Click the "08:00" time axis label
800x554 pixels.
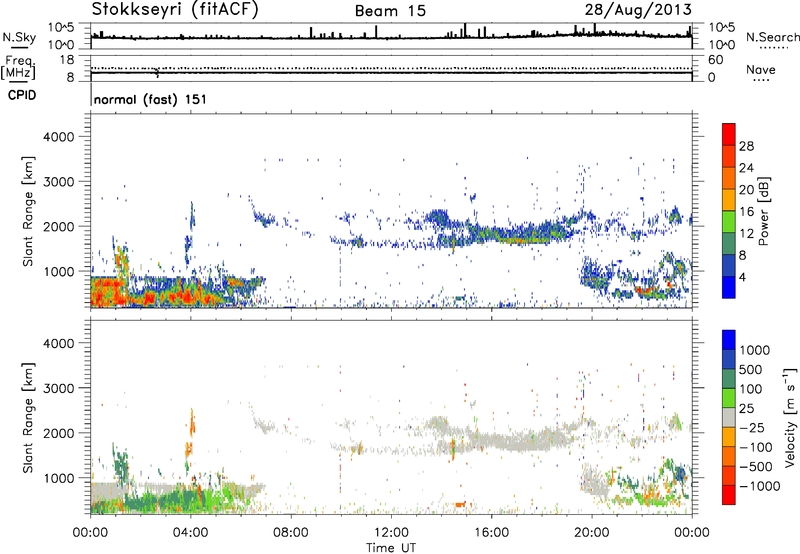click(x=291, y=533)
